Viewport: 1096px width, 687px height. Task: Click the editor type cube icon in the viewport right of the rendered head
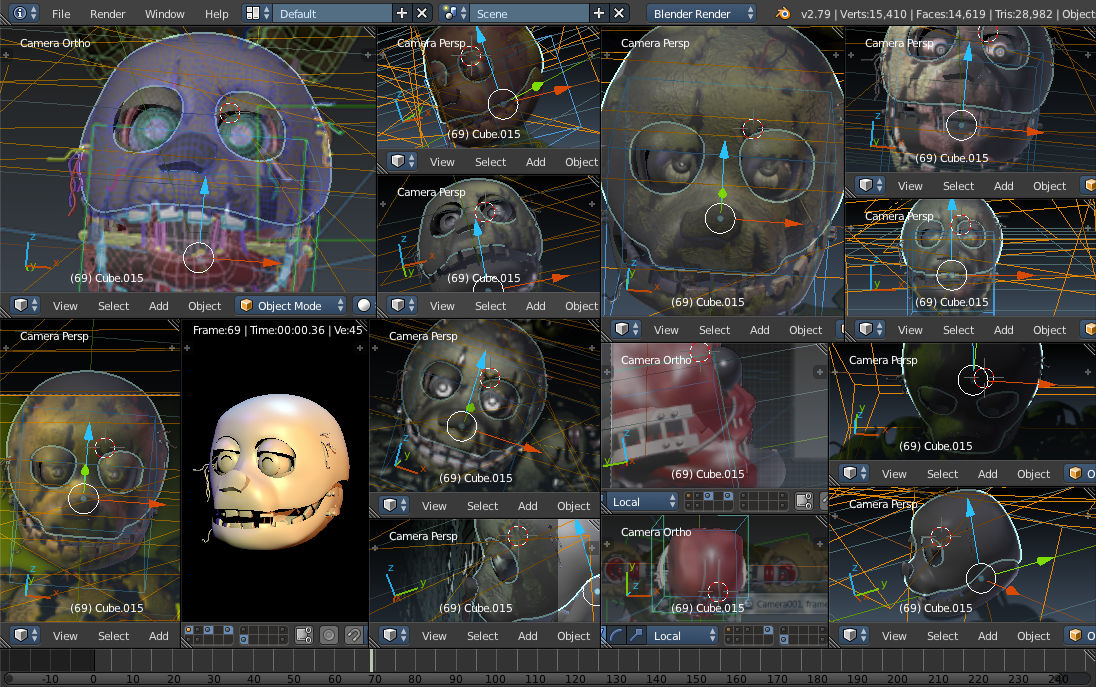click(395, 505)
